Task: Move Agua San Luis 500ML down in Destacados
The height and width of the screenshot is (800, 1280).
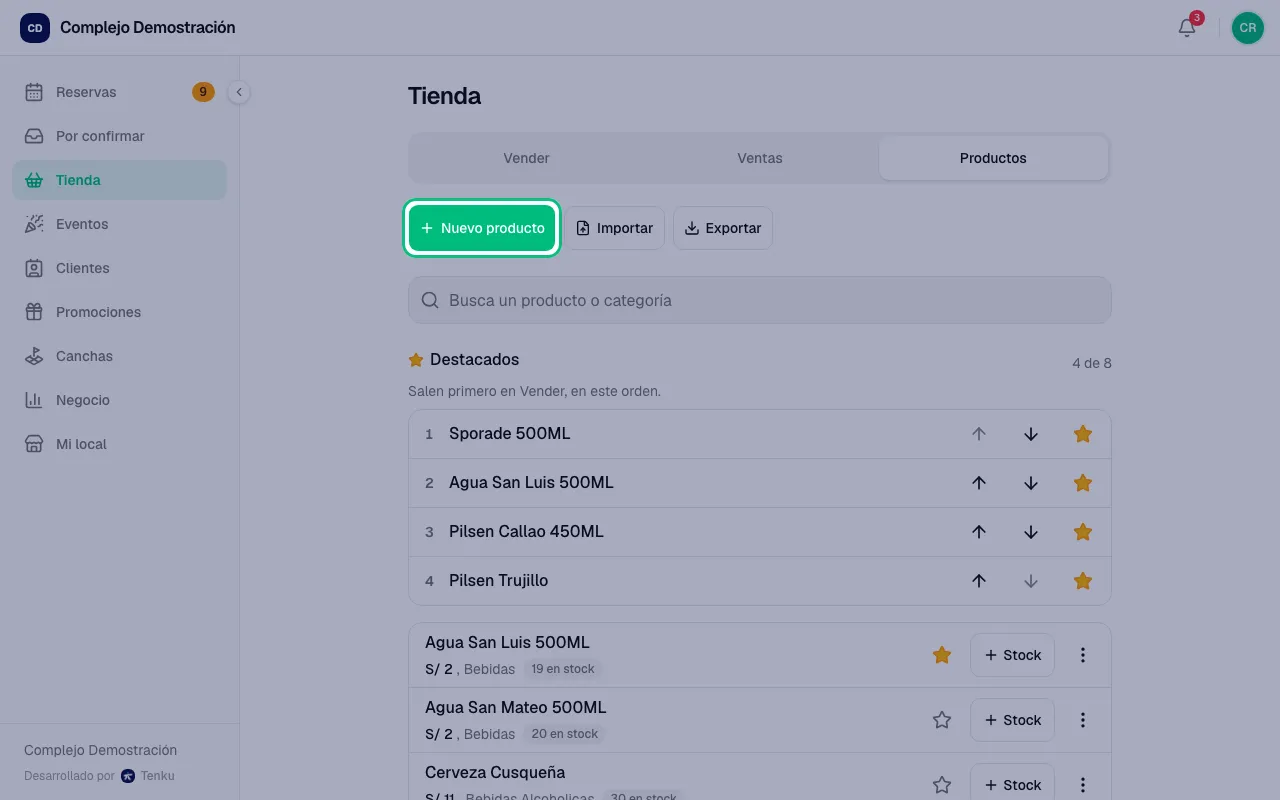Action: 1031,483
